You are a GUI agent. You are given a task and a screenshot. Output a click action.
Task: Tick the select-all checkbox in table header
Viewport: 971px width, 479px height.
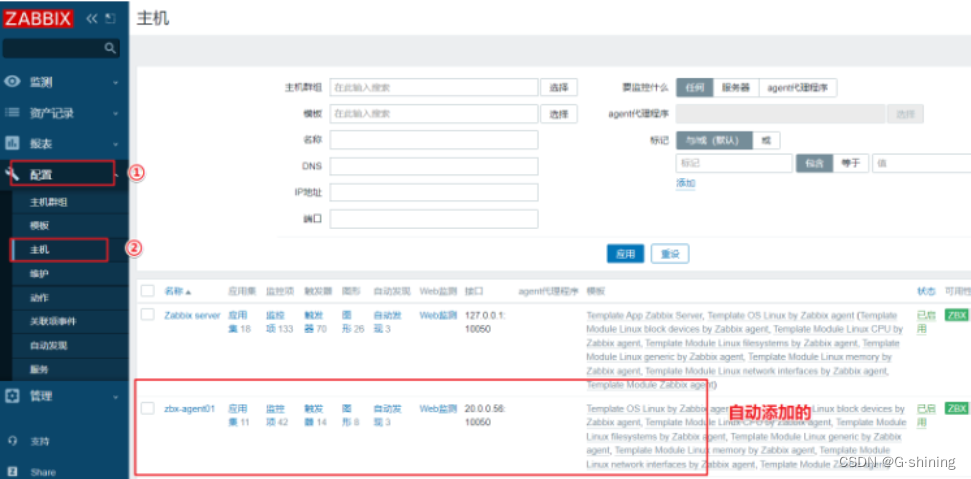[x=147, y=290]
